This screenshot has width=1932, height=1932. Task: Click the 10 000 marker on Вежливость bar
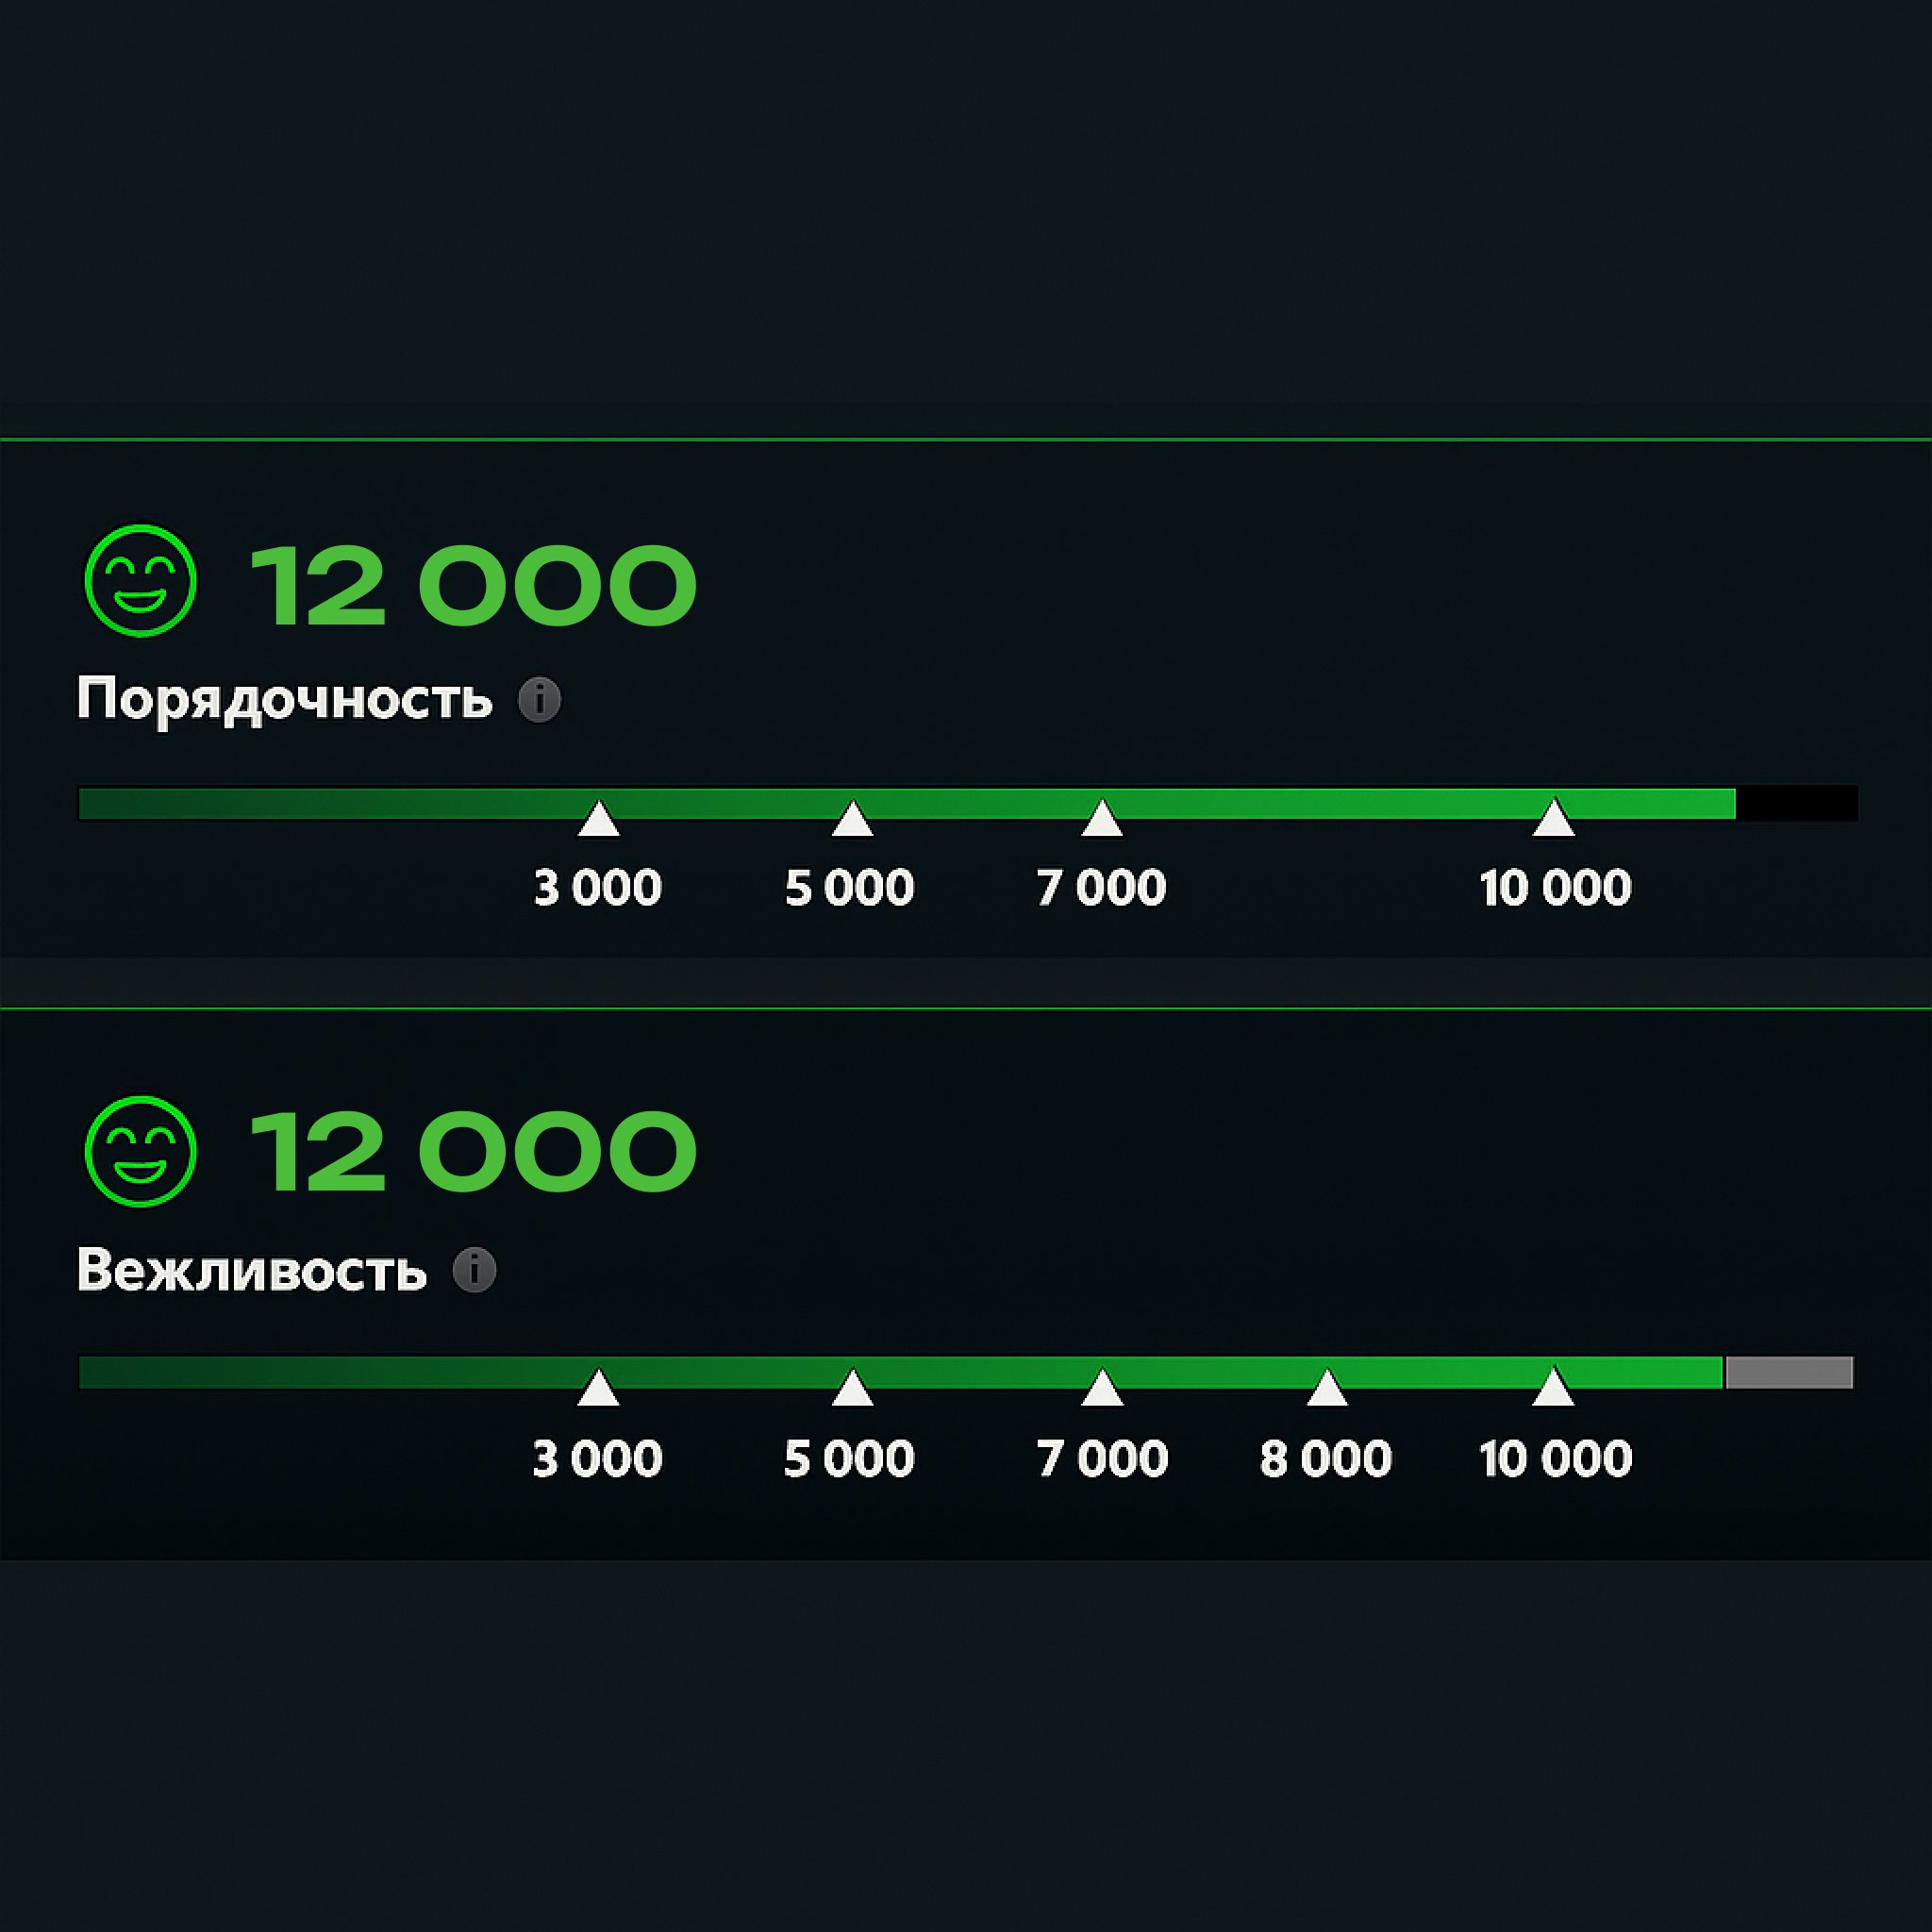[1553, 1388]
